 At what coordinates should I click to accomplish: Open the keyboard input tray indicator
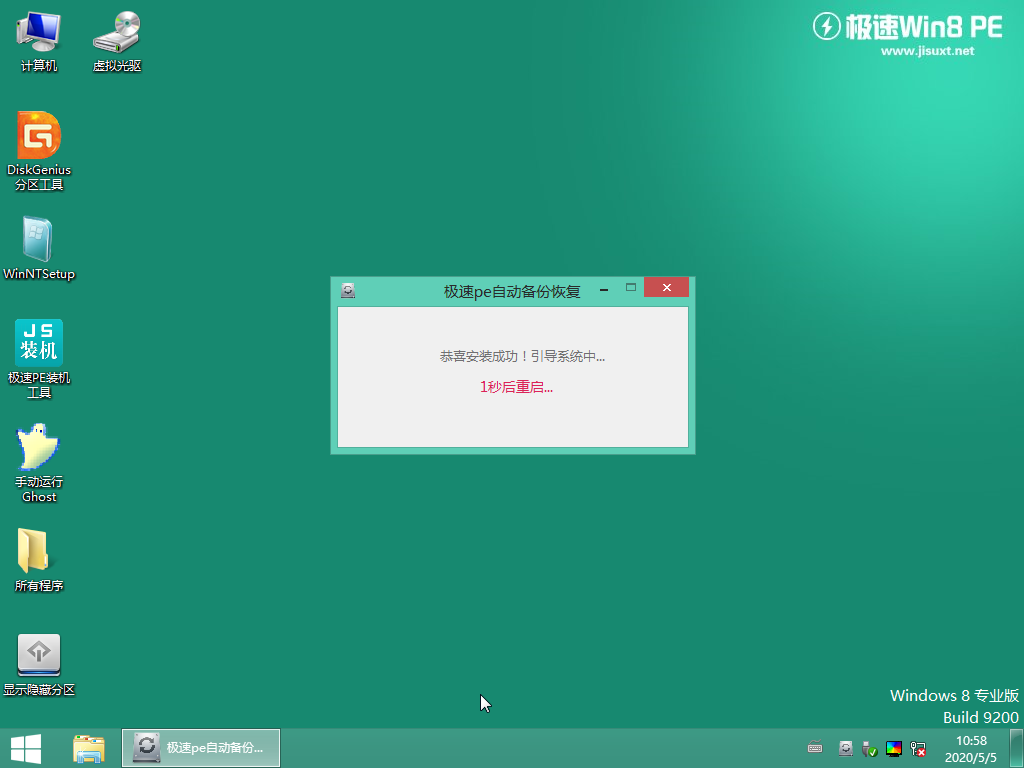coord(815,747)
